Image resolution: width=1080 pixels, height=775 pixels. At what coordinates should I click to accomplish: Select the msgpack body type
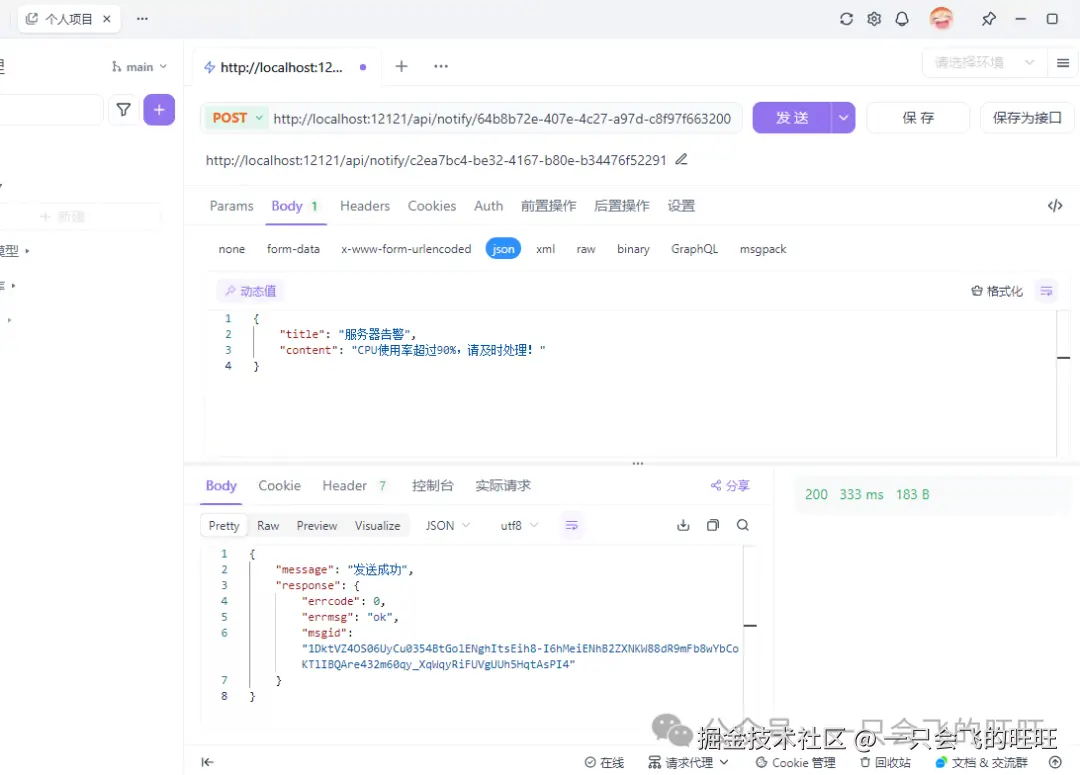click(x=763, y=249)
